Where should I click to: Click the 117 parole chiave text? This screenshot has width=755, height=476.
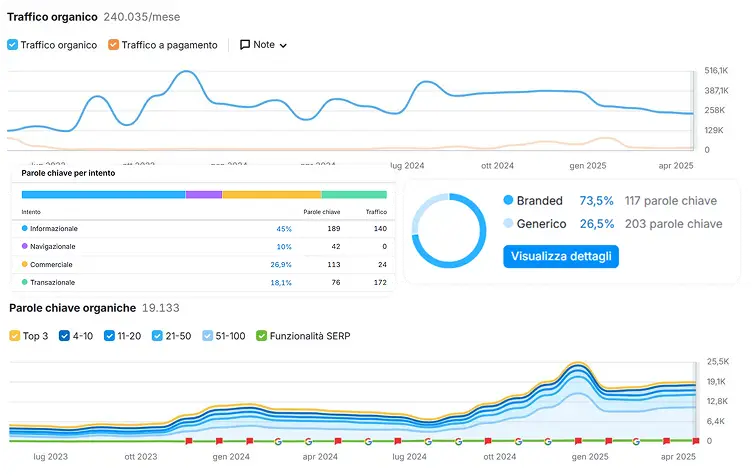(671, 201)
